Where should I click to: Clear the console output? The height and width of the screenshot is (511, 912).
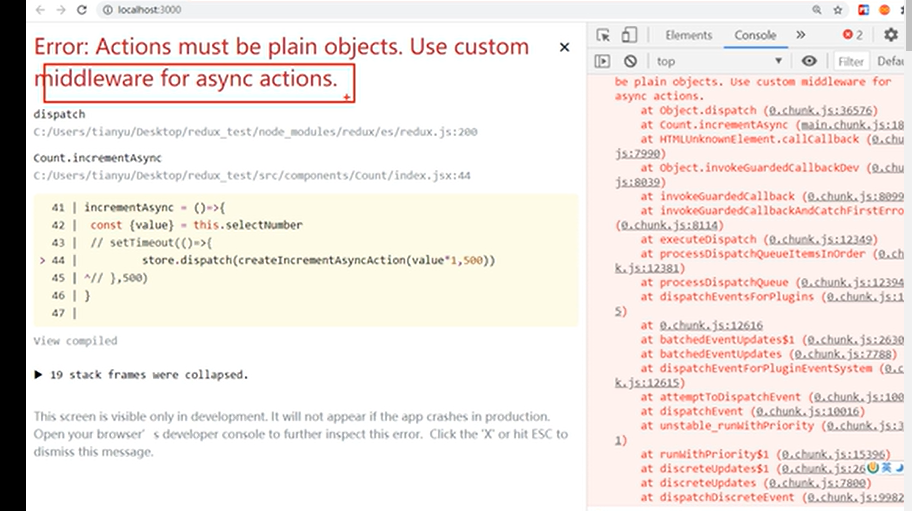click(630, 61)
